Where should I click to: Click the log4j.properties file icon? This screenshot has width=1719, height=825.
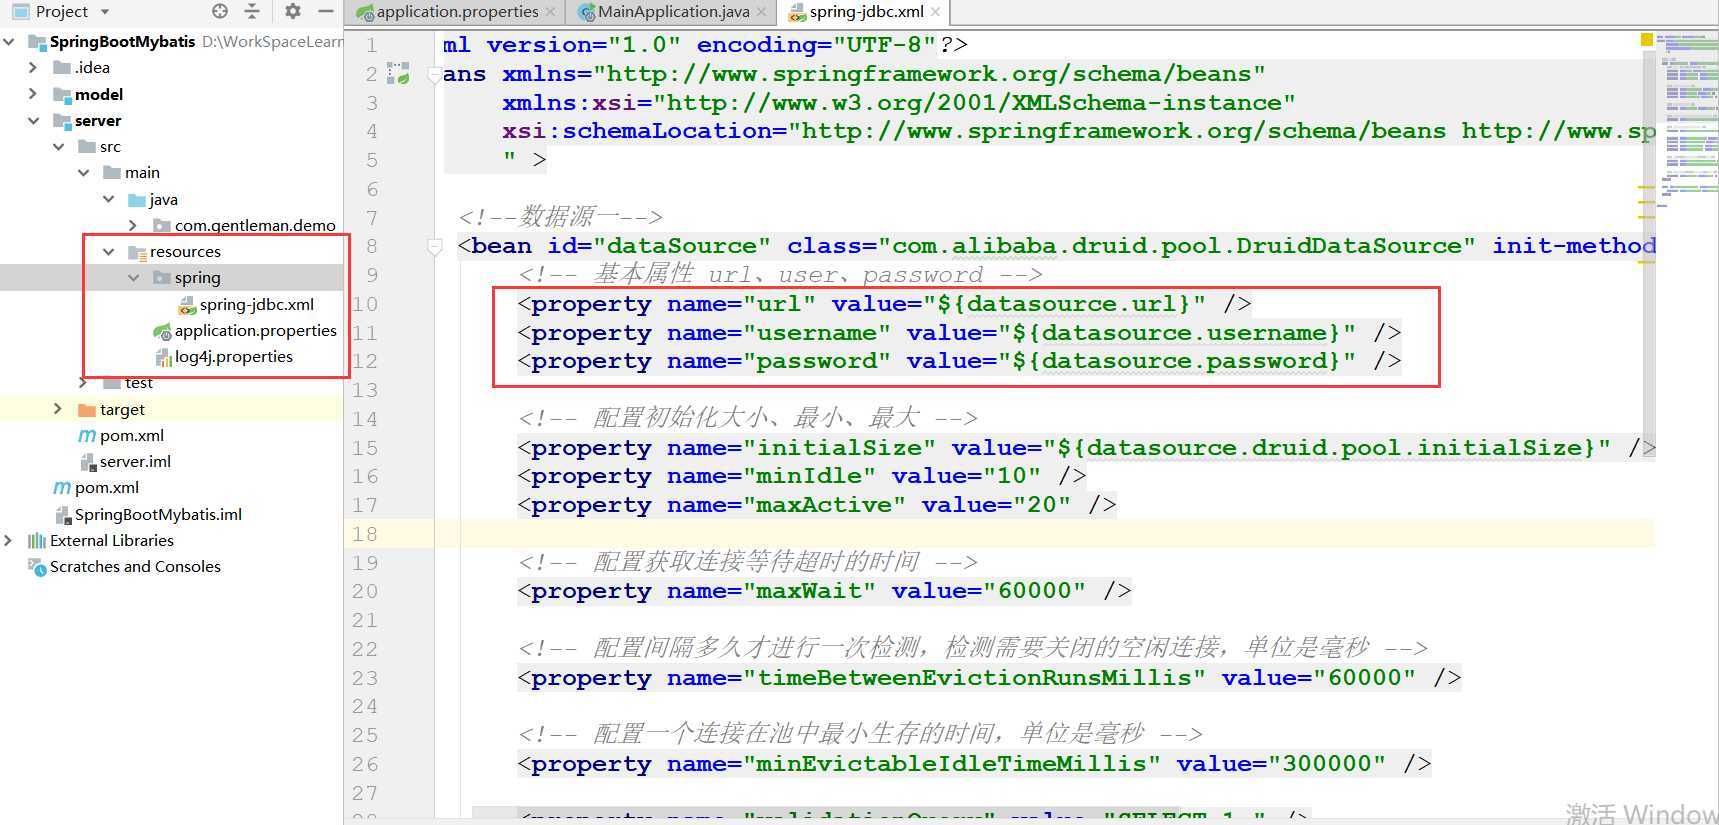click(x=163, y=357)
